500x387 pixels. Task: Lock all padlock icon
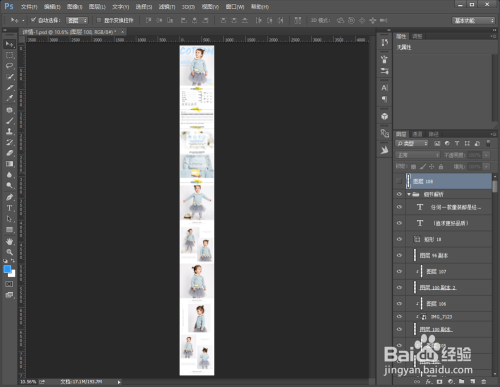click(441, 166)
